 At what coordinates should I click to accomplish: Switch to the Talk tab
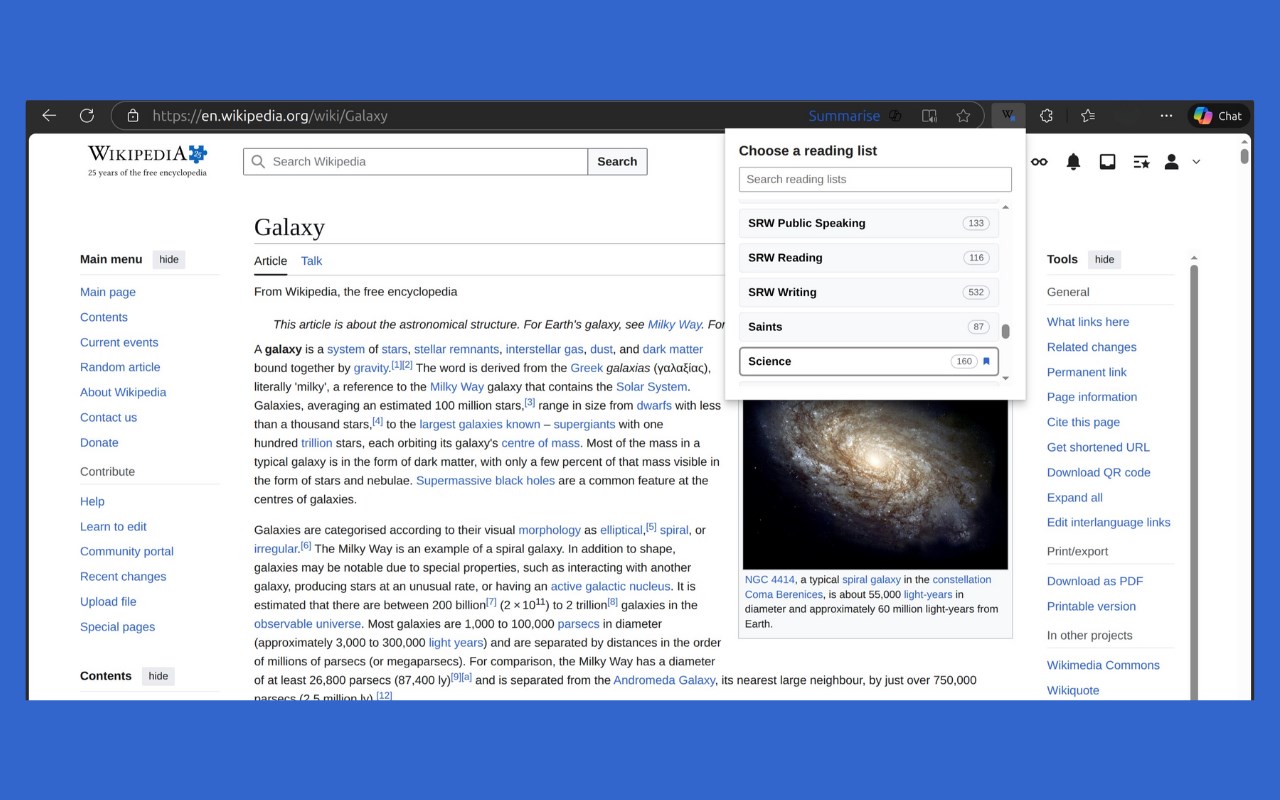tap(311, 261)
